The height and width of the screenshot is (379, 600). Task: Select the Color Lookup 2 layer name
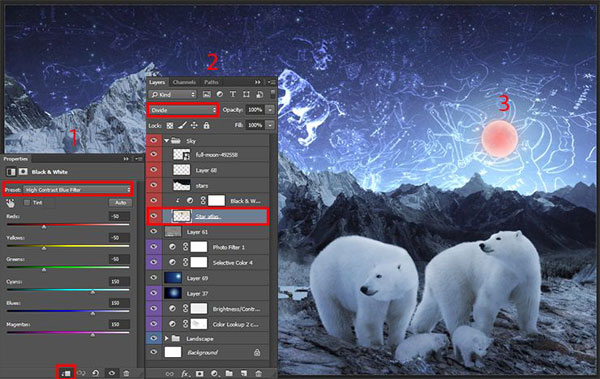pyautogui.click(x=235, y=324)
